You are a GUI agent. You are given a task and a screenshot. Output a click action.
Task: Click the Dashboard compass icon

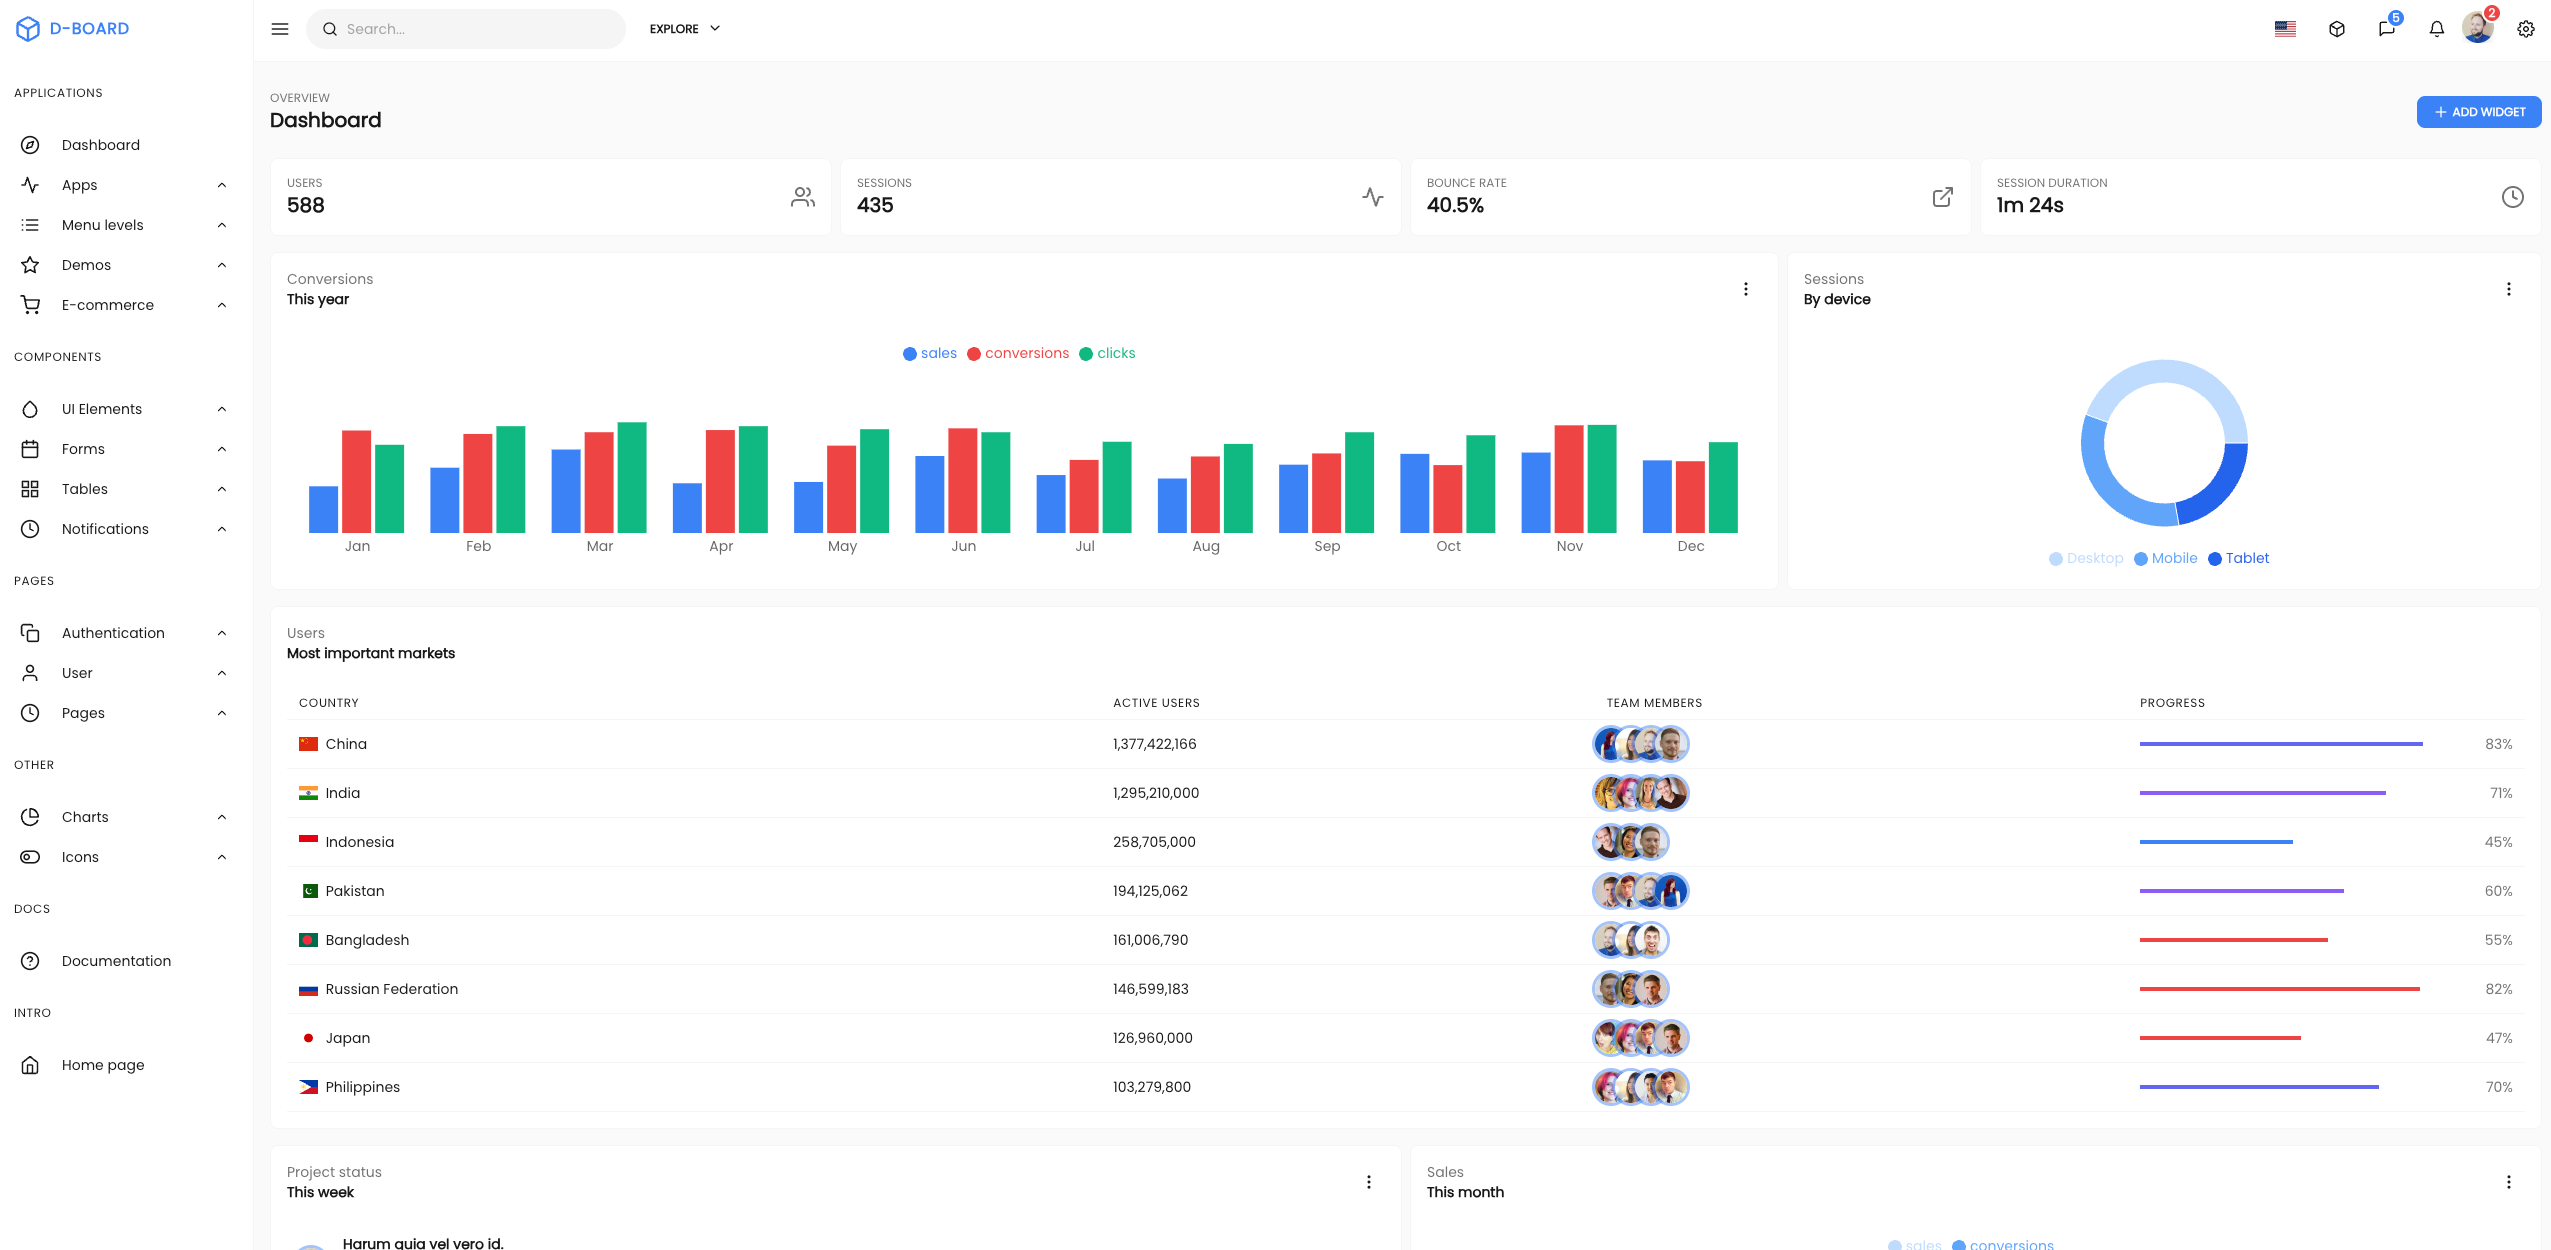30,145
